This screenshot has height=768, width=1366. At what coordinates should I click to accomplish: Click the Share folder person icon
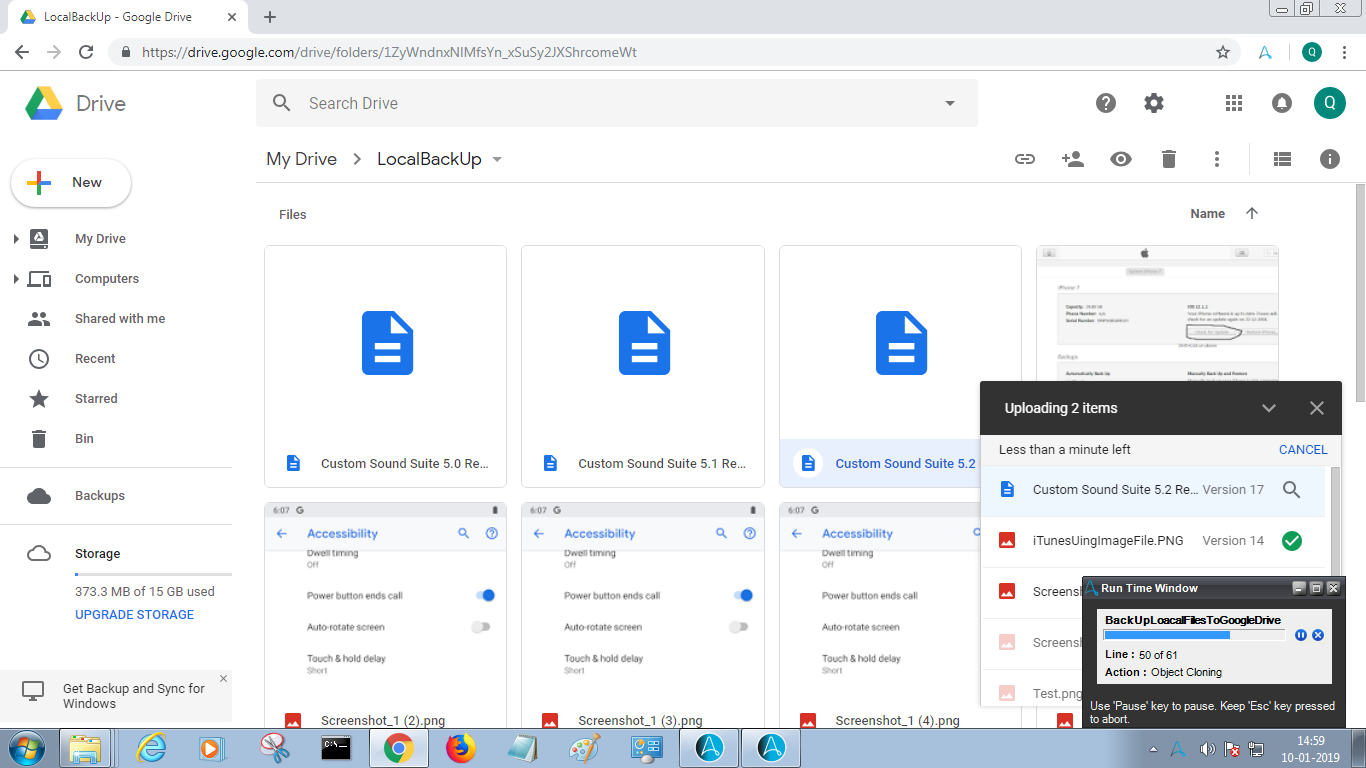point(1072,159)
